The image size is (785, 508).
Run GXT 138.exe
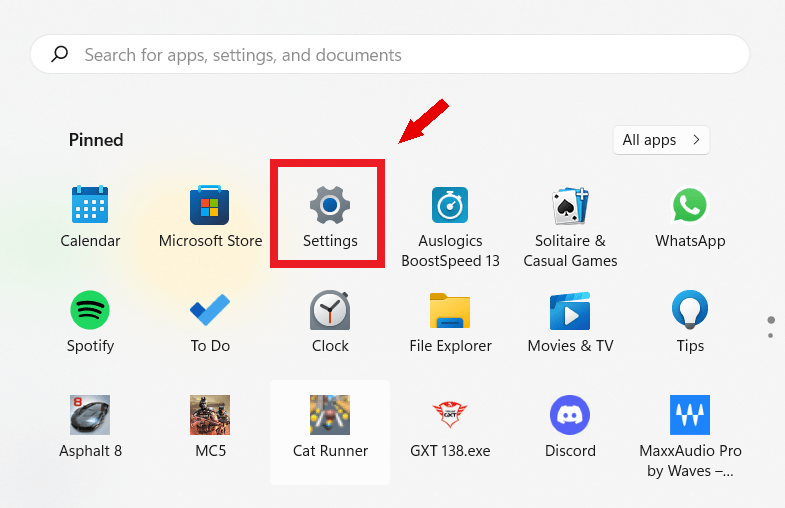tap(450, 427)
